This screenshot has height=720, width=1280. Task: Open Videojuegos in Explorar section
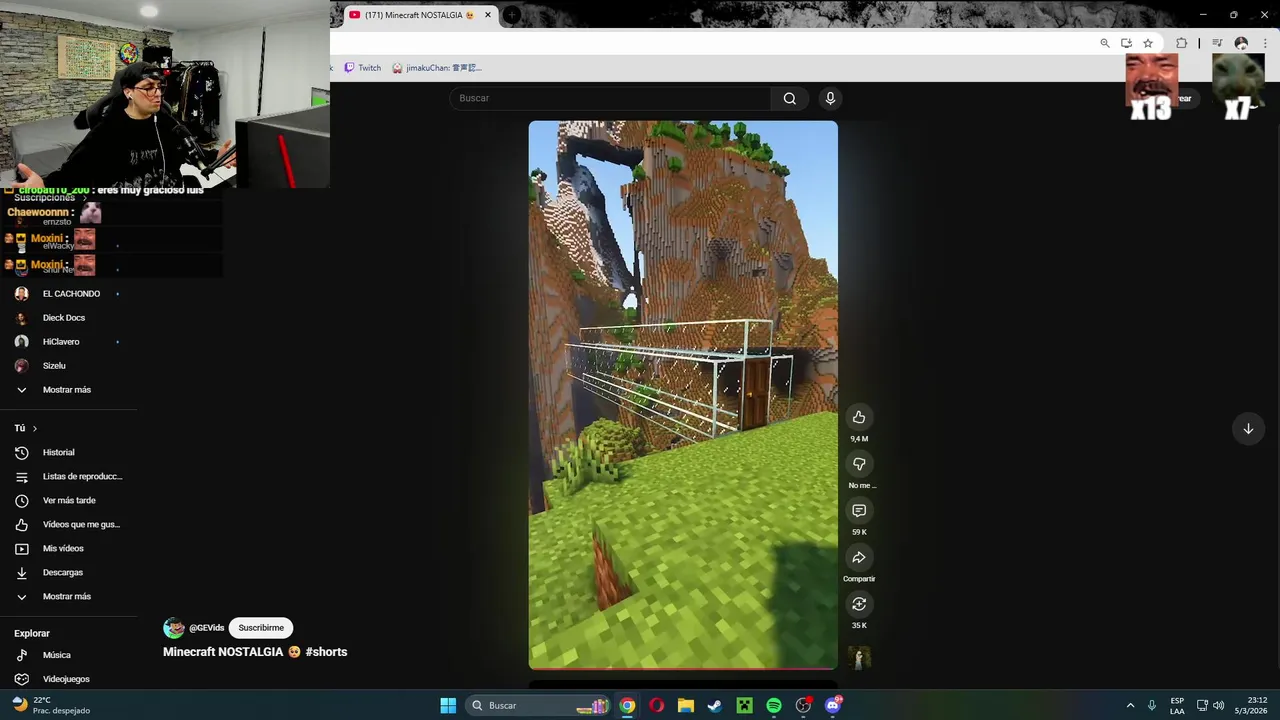[x=68, y=679]
